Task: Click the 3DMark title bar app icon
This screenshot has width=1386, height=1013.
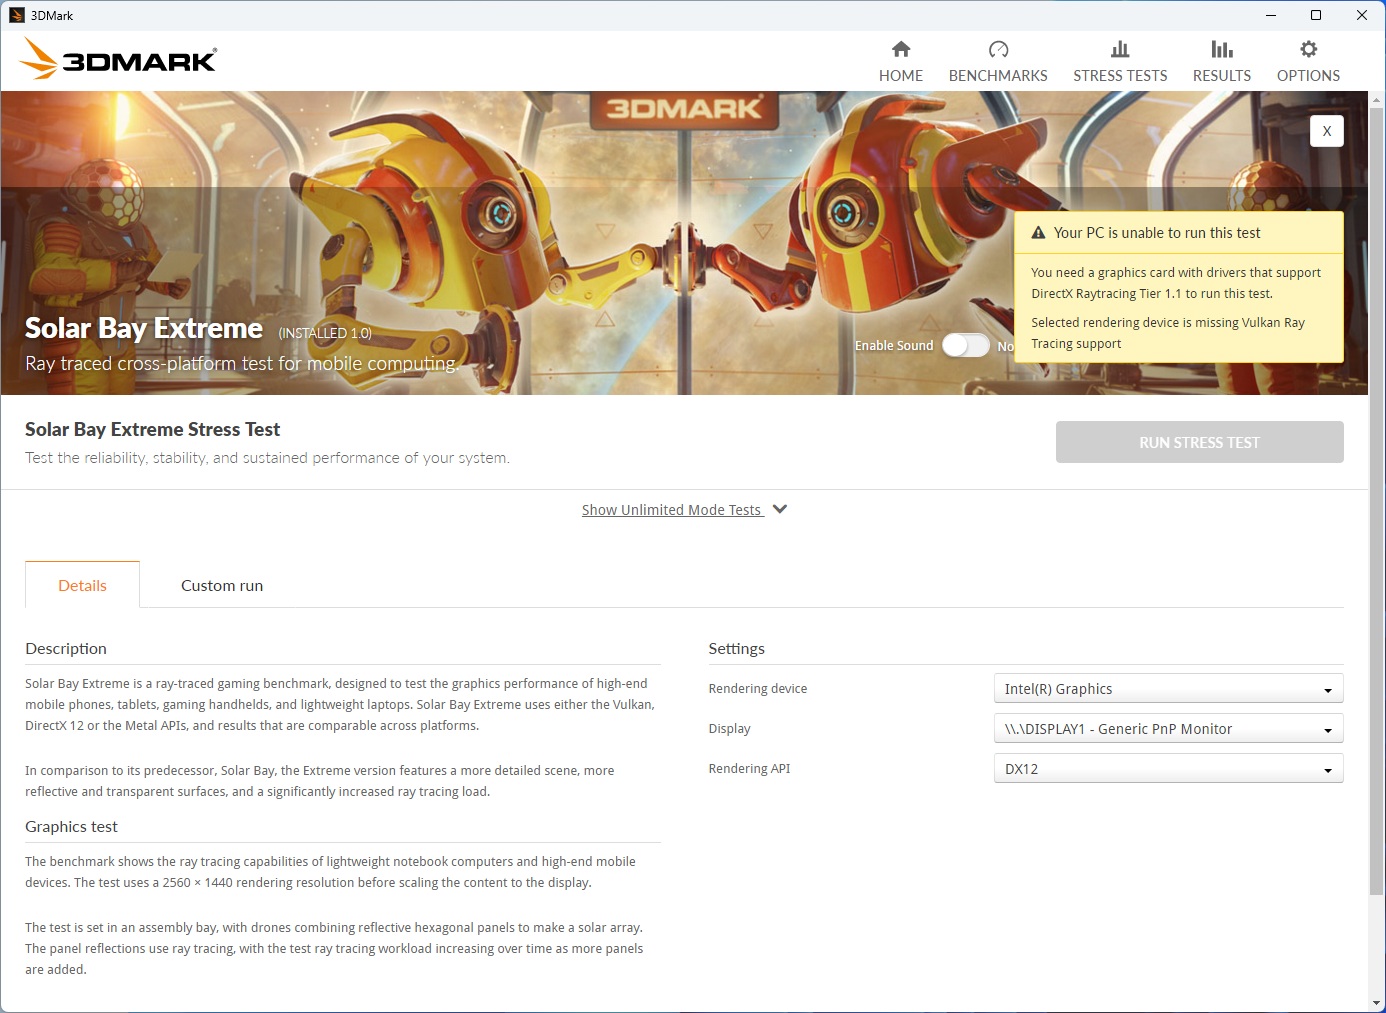Action: click(x=16, y=15)
